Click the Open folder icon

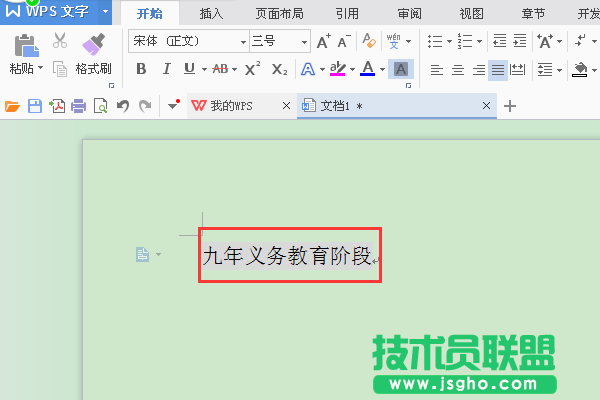click(x=12, y=106)
